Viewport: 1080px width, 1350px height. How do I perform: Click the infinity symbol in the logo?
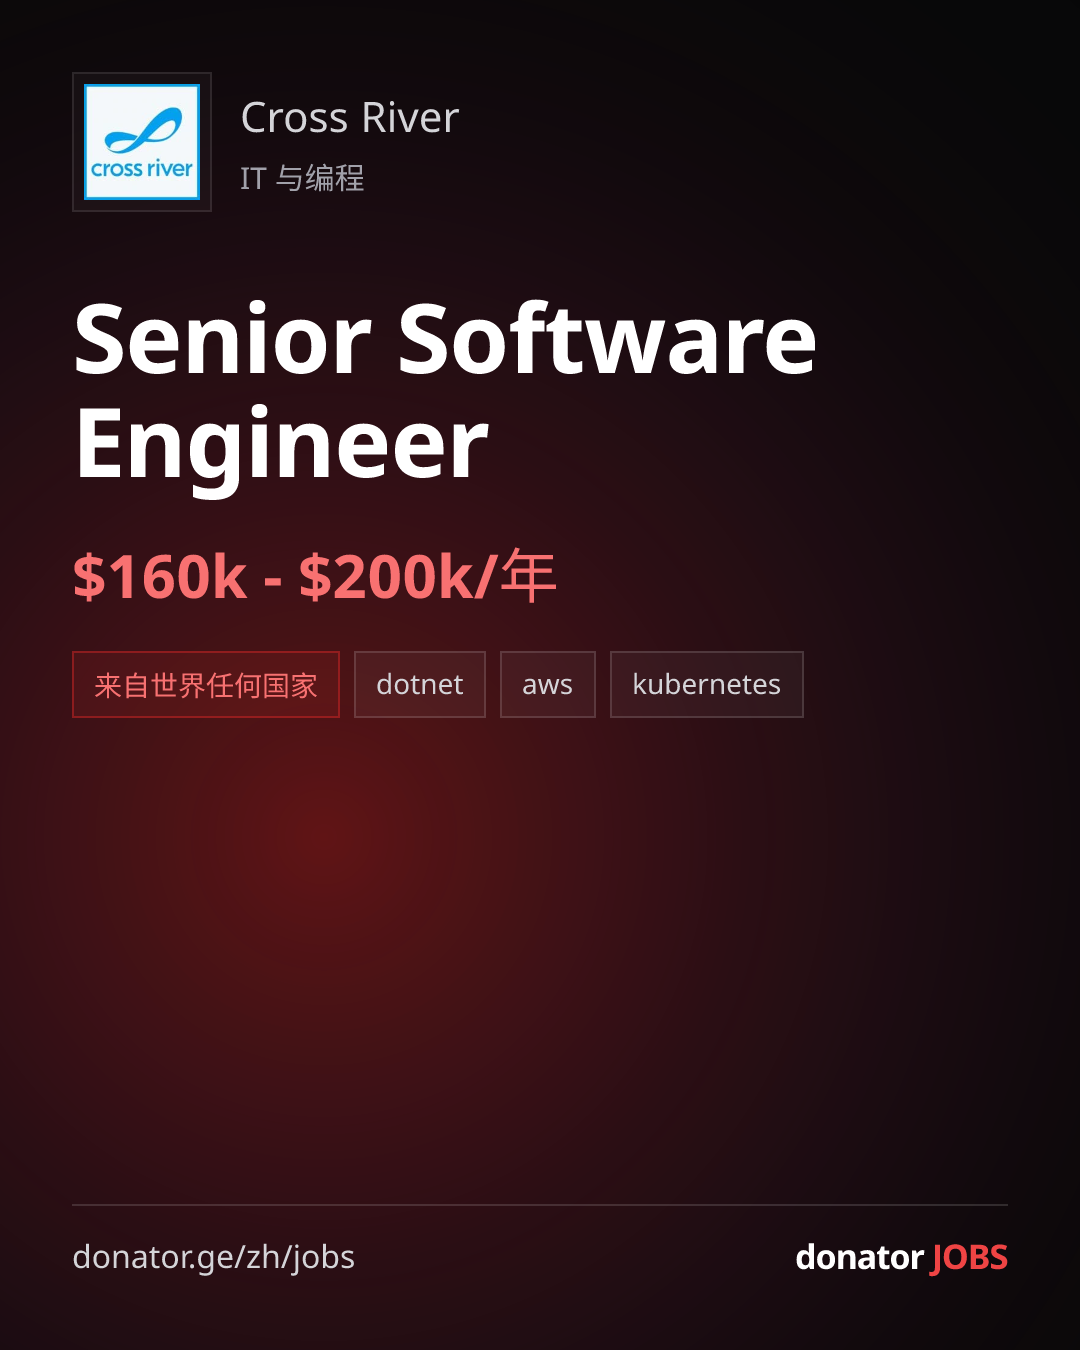click(143, 131)
